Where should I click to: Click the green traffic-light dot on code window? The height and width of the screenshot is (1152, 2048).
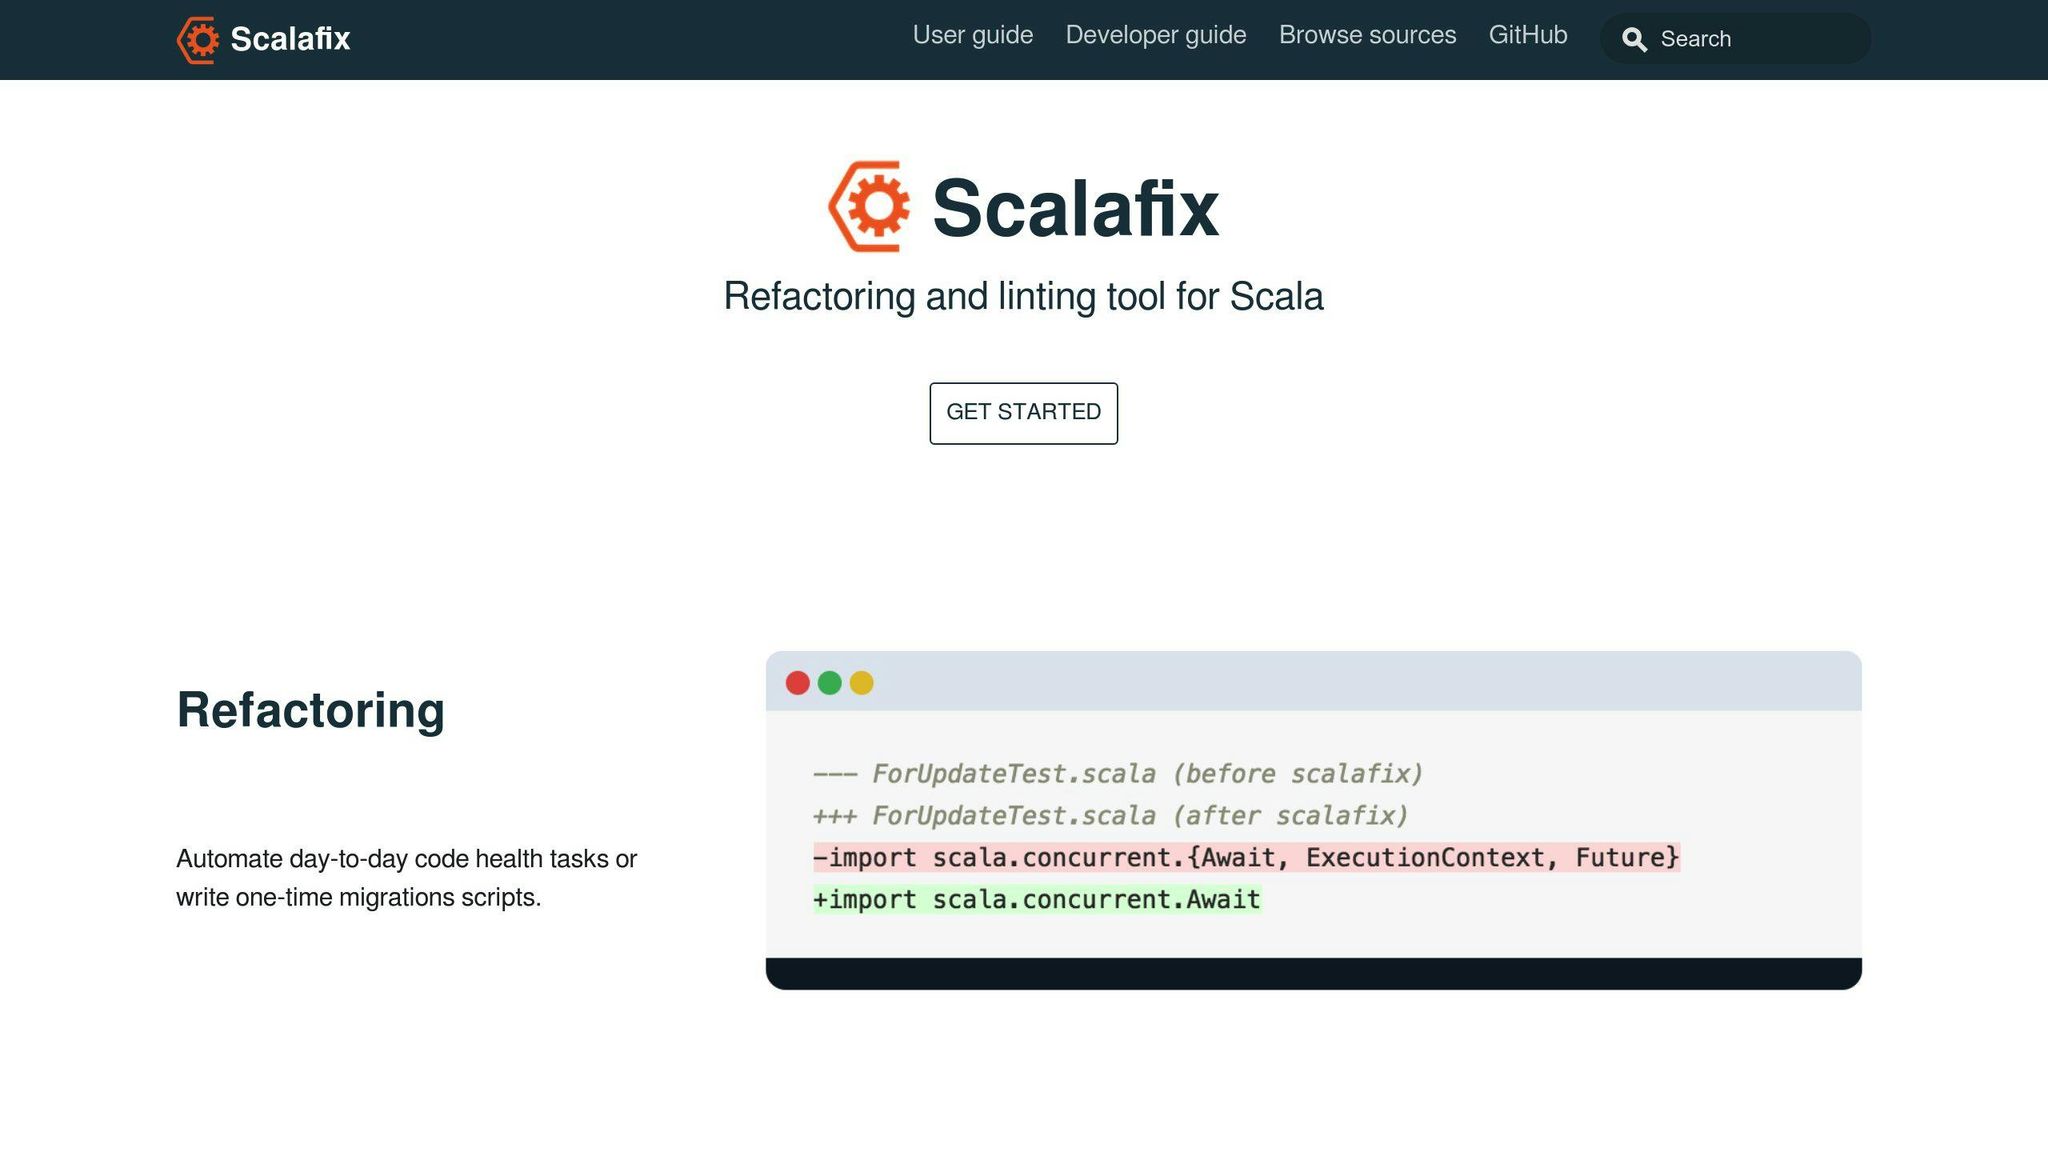pyautogui.click(x=828, y=682)
